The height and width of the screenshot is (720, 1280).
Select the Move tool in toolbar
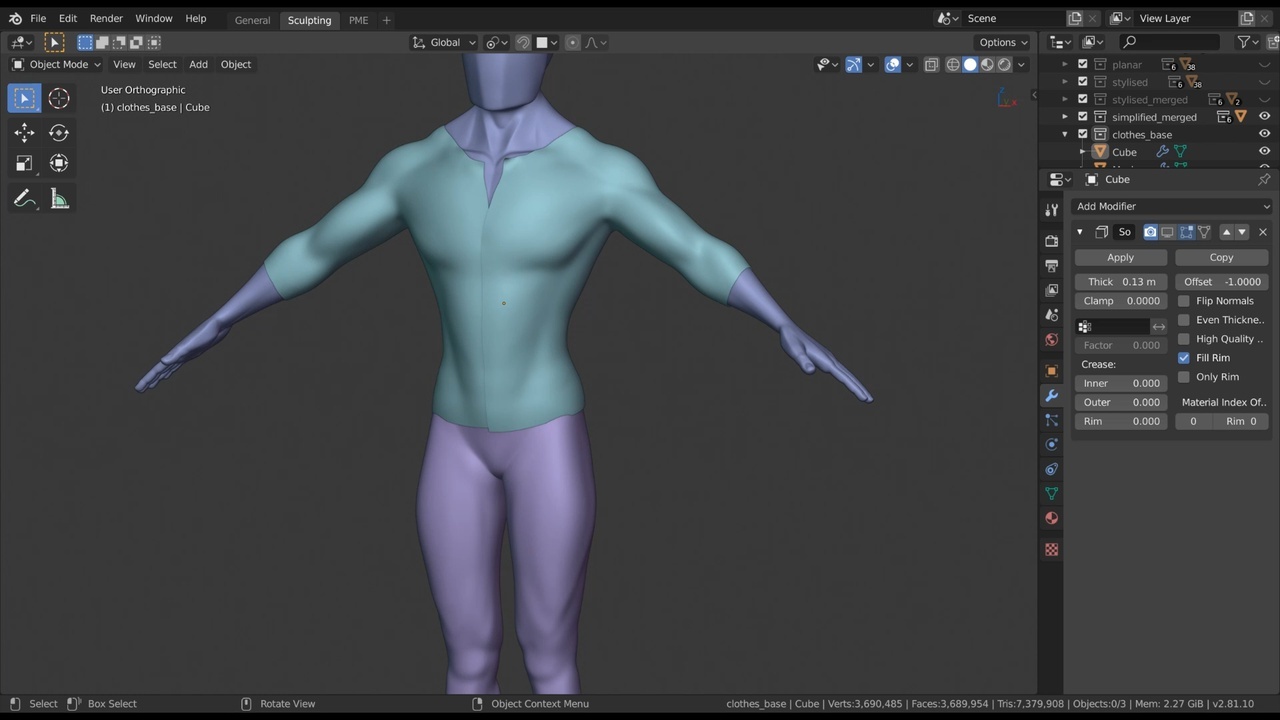pos(24,133)
